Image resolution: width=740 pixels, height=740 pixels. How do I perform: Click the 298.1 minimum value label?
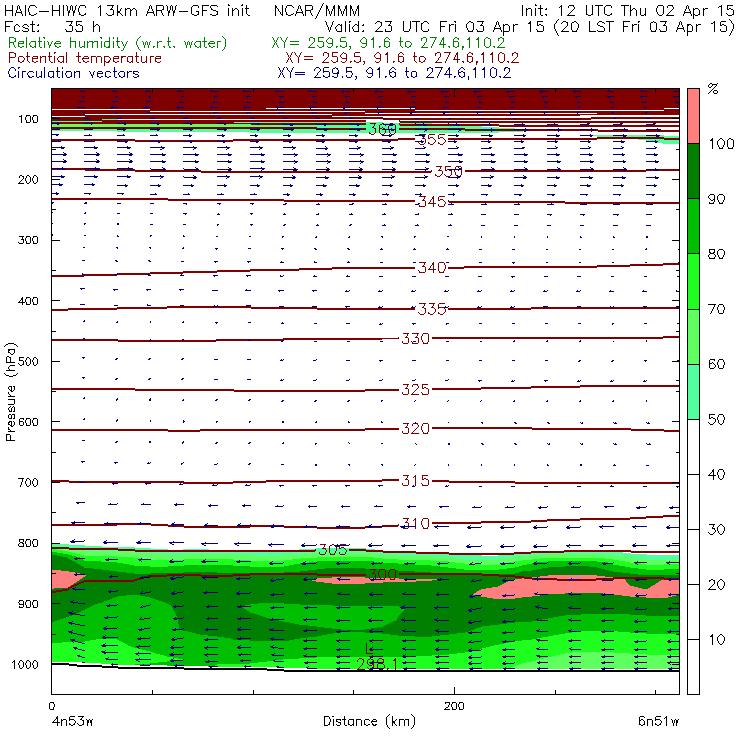377,664
